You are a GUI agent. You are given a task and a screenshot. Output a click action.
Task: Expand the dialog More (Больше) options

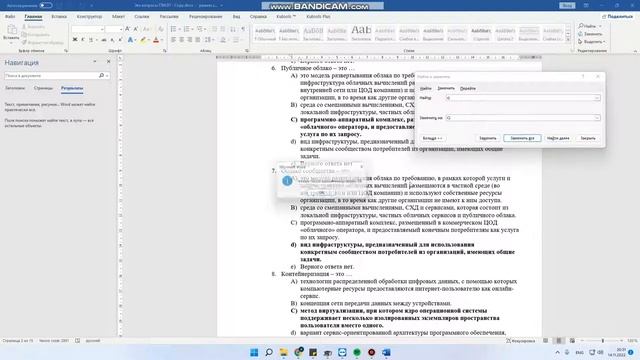tap(433, 138)
